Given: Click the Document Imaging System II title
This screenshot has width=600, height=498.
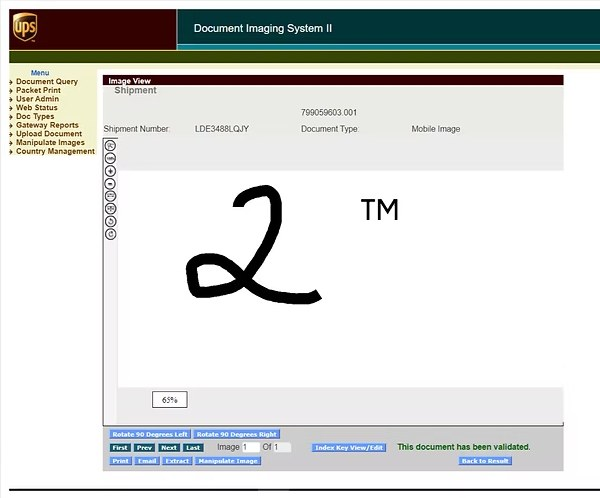Looking at the screenshot, I should click(x=262, y=28).
